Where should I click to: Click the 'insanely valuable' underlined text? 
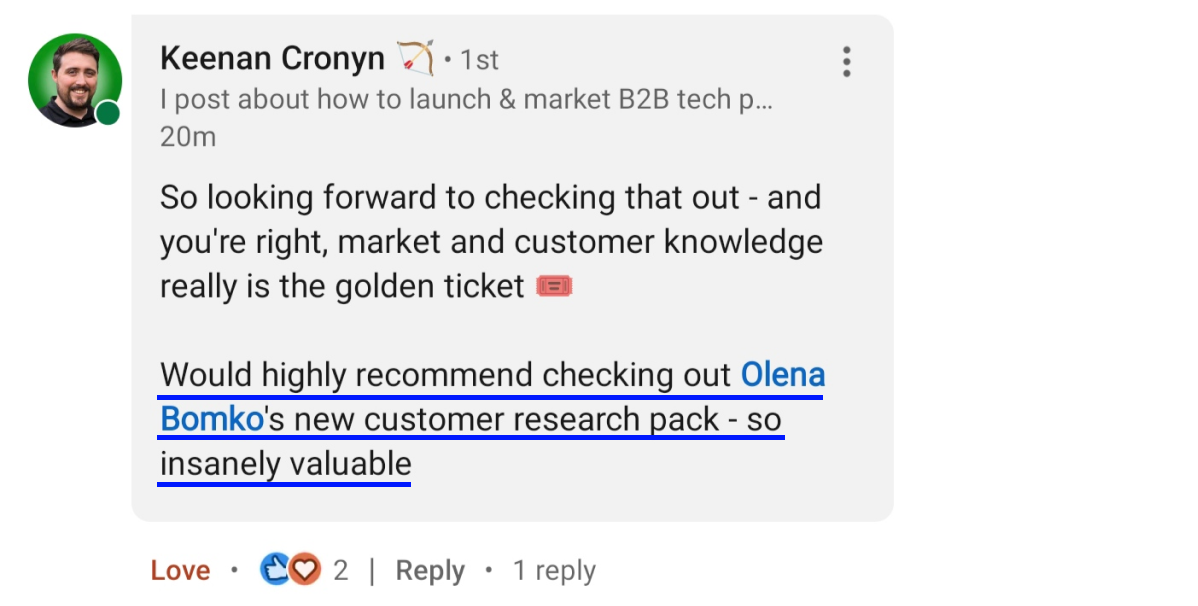pyautogui.click(x=285, y=464)
